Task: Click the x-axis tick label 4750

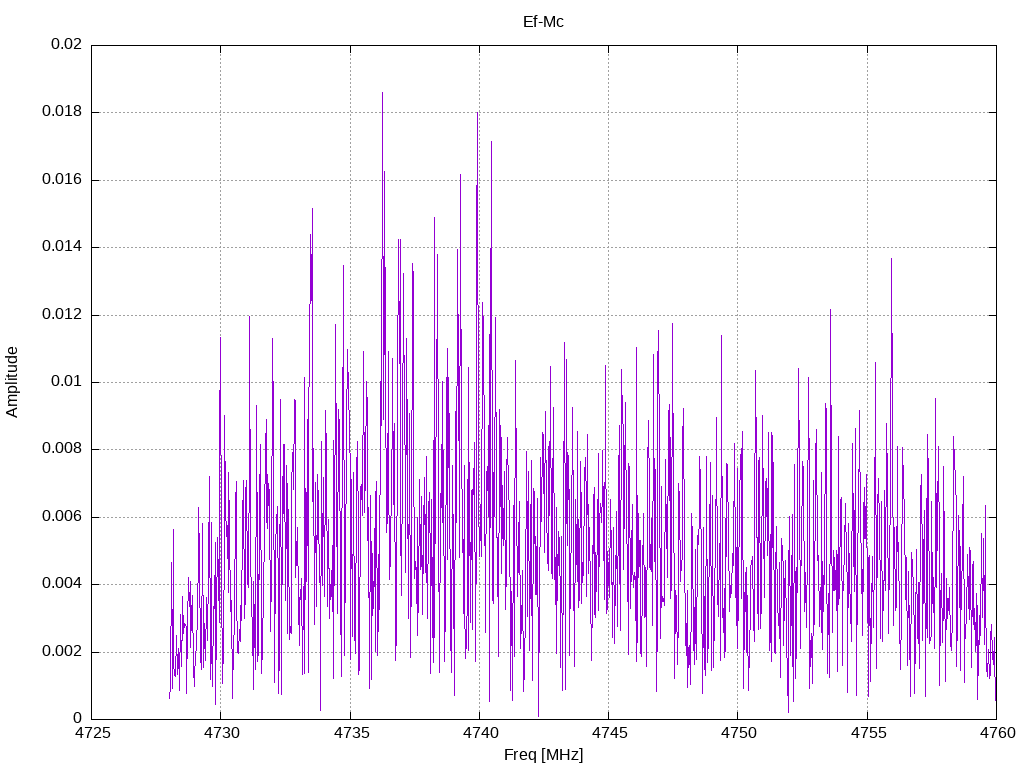Action: point(738,733)
